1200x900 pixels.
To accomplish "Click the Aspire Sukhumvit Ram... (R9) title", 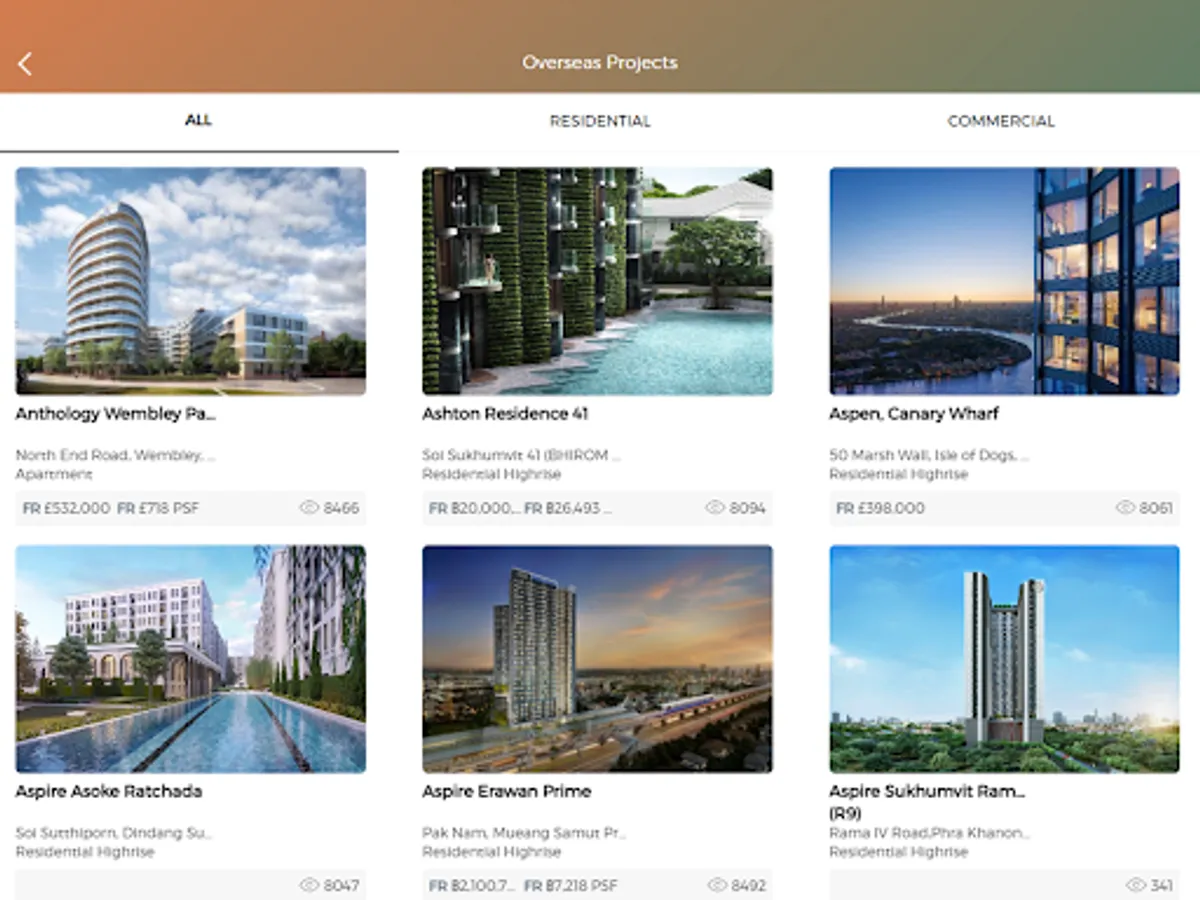I will pyautogui.click(x=927, y=802).
